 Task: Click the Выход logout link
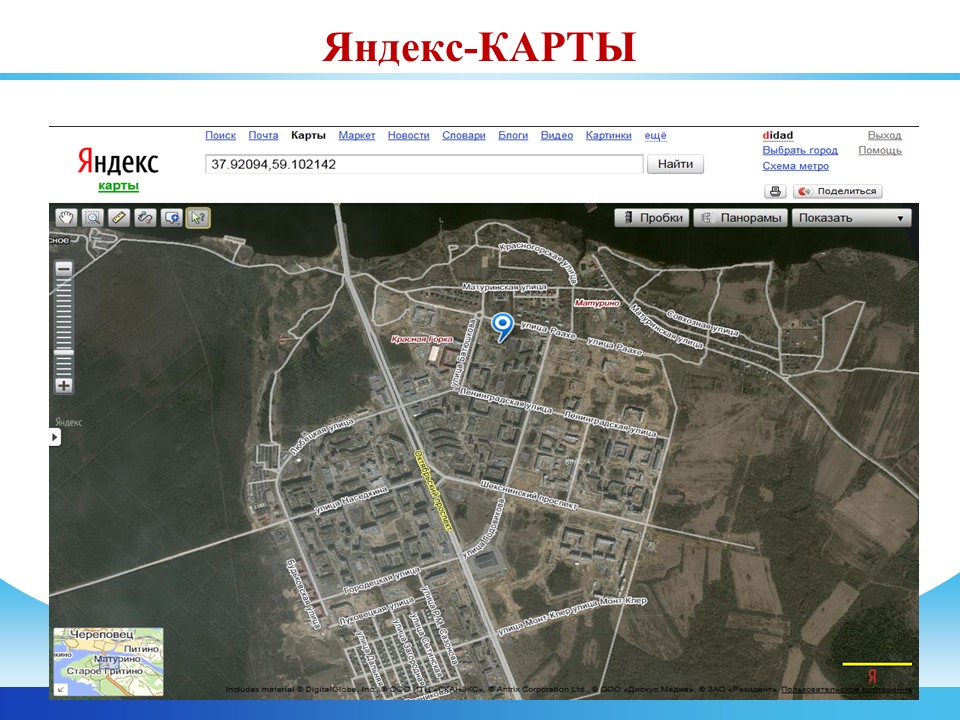tap(884, 135)
